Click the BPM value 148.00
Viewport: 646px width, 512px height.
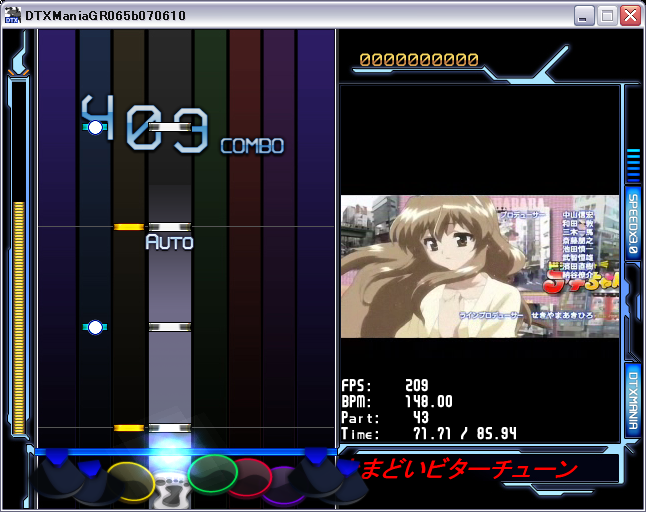[x=428, y=402]
